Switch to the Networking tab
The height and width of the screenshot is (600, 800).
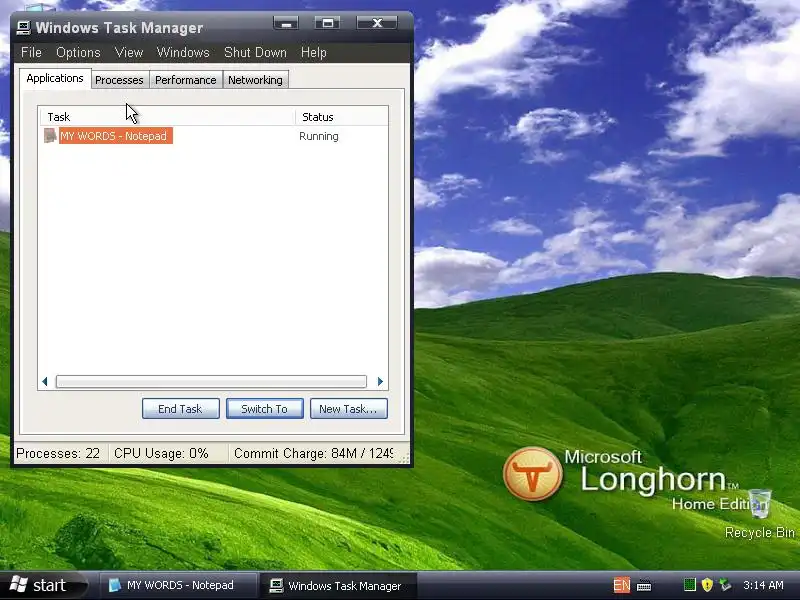255,80
